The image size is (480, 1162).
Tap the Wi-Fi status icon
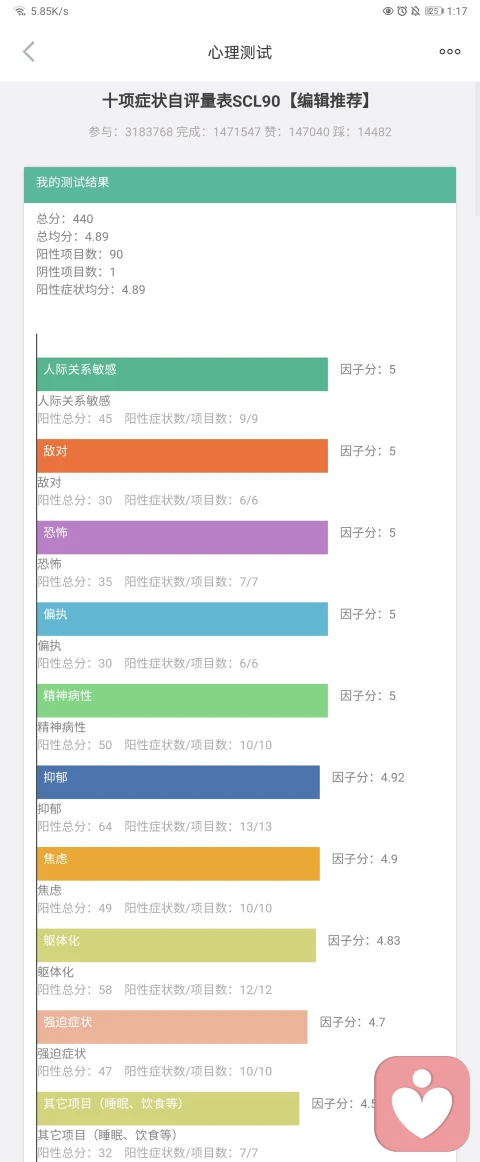tap(20, 11)
